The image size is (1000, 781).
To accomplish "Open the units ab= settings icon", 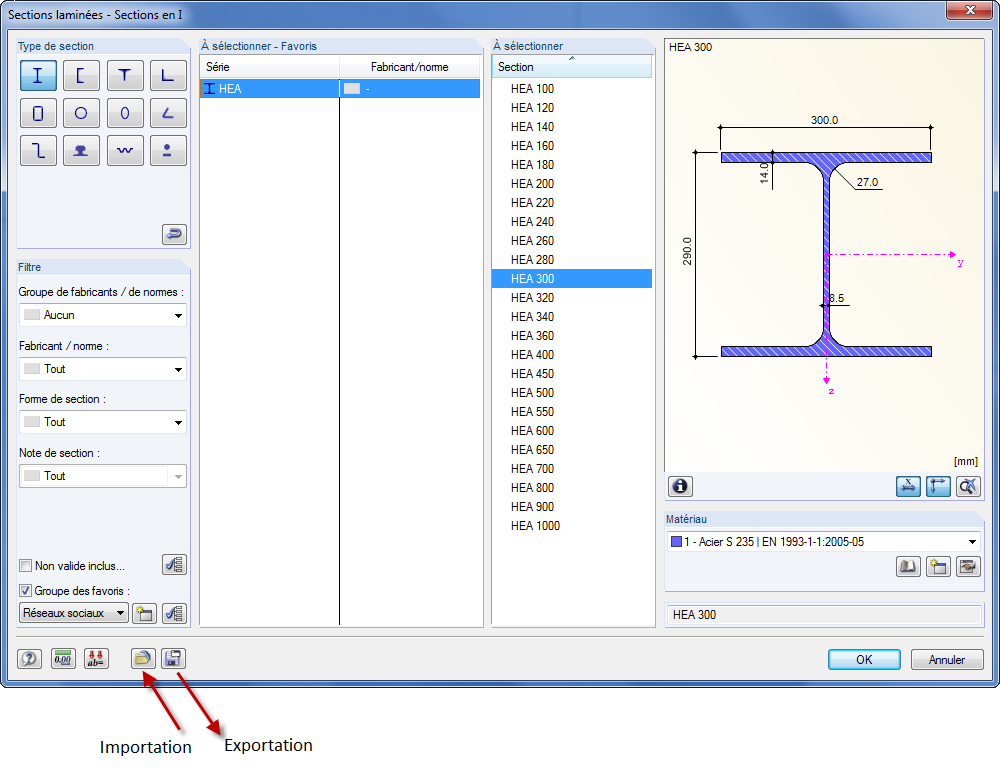I will tap(96, 659).
